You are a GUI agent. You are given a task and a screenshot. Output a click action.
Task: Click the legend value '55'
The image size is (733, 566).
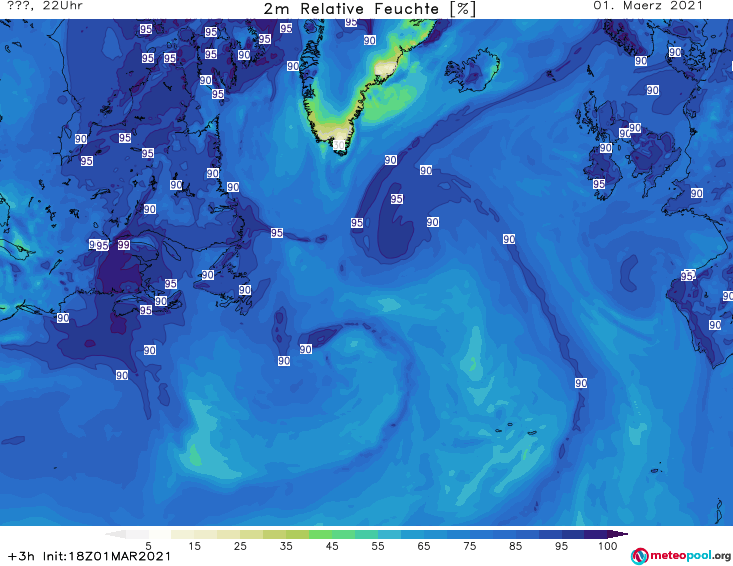point(378,546)
